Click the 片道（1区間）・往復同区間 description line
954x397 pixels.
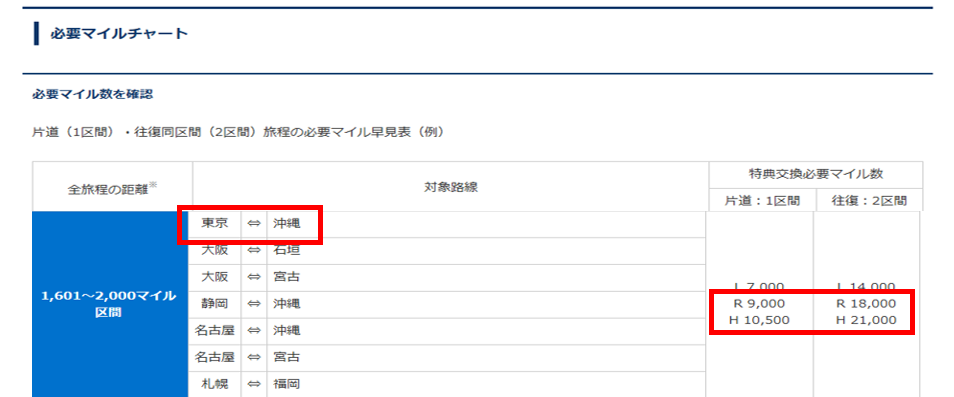point(238,132)
